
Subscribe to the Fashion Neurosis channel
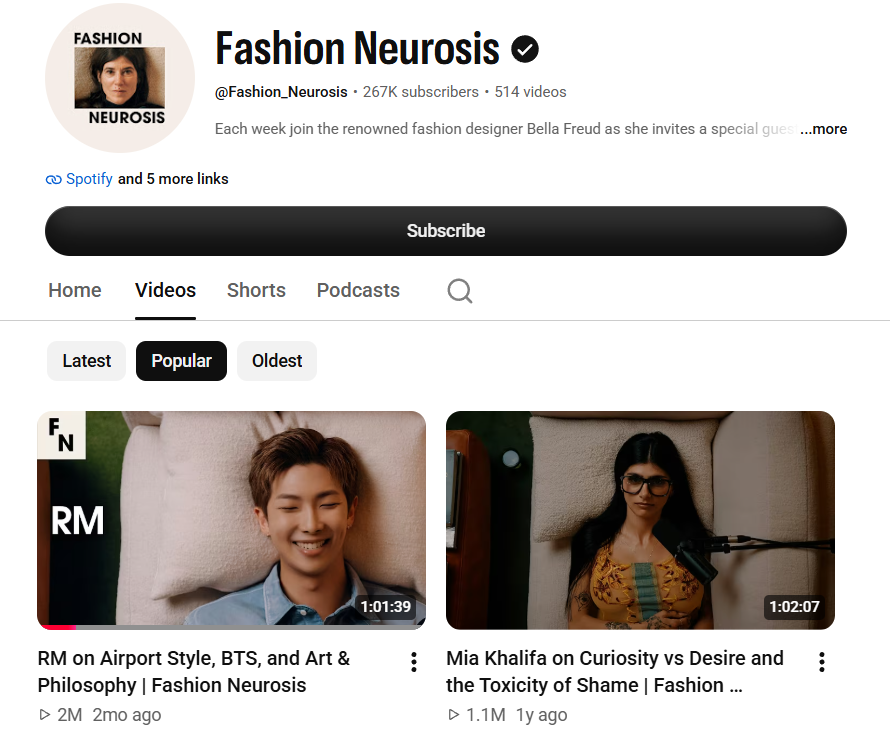[x=446, y=231]
